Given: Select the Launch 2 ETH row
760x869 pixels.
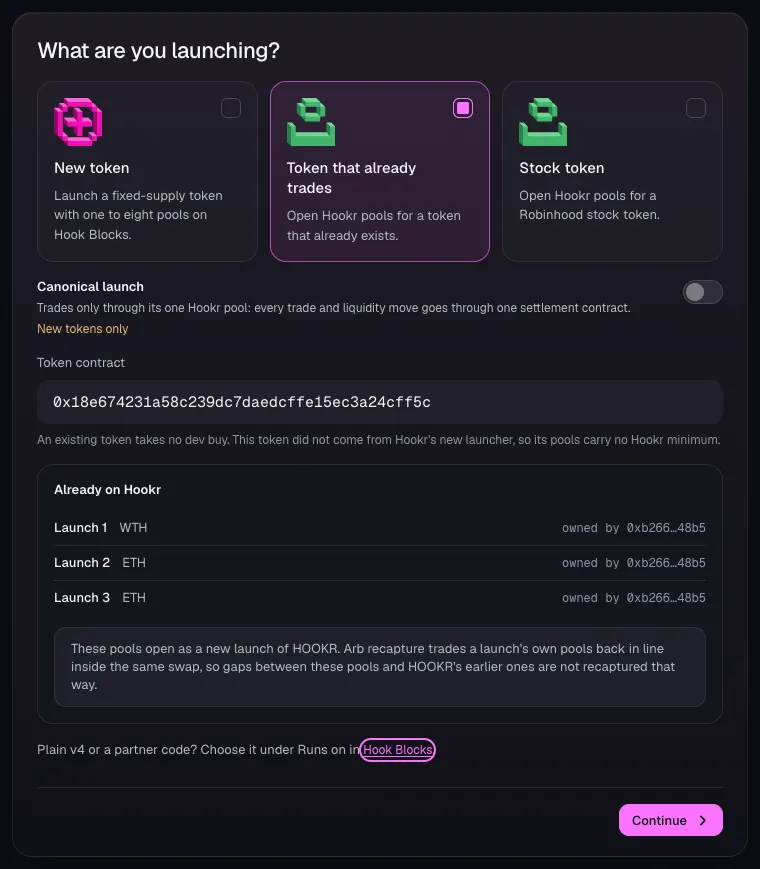Looking at the screenshot, I should 380,563.
